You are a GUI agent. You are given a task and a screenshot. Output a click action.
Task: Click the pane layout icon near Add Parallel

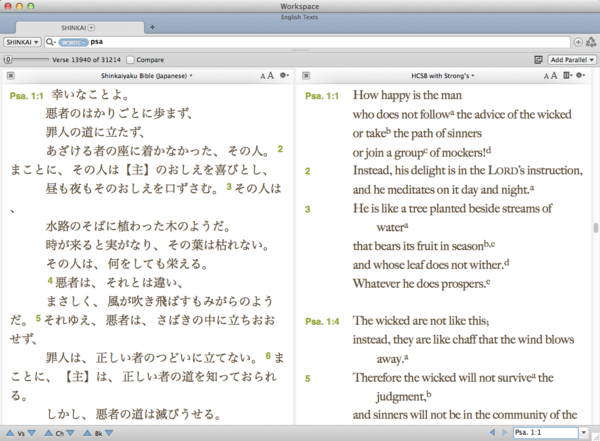tap(538, 60)
